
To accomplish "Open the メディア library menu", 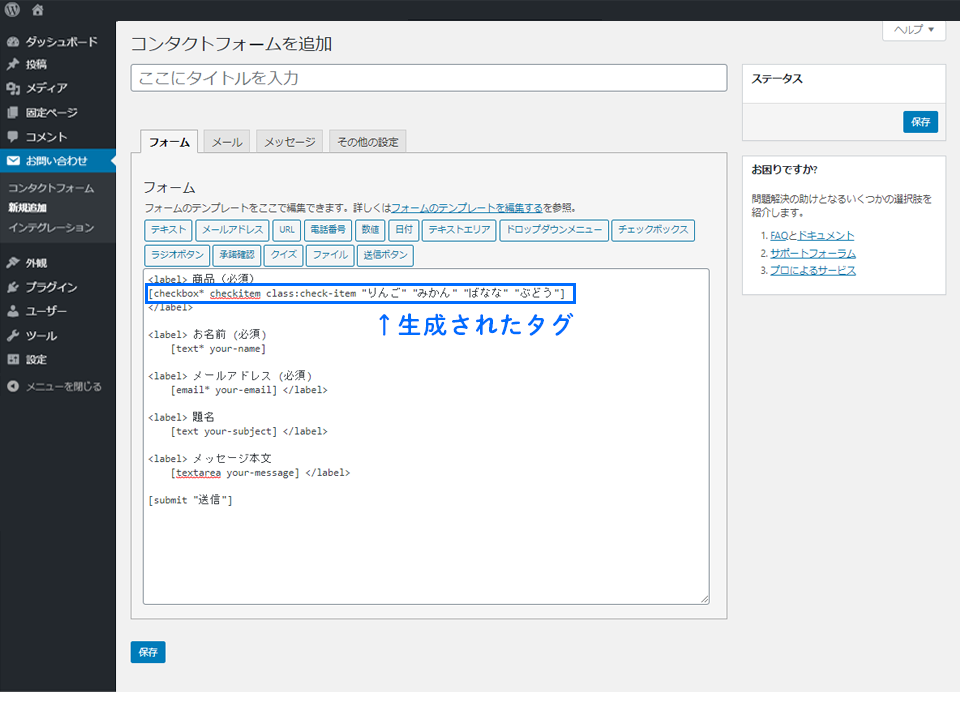I will coord(46,88).
